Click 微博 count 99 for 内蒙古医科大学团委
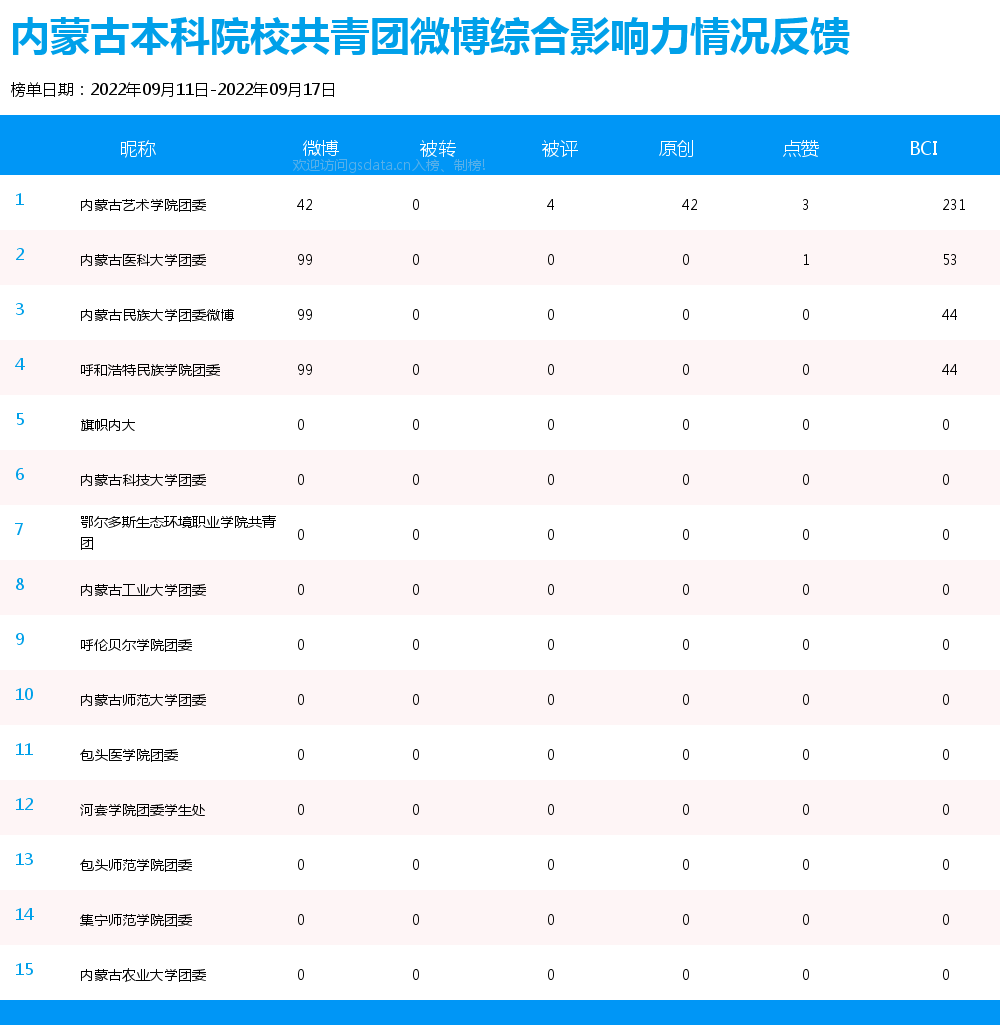This screenshot has width=1000, height=1029. click(304, 260)
